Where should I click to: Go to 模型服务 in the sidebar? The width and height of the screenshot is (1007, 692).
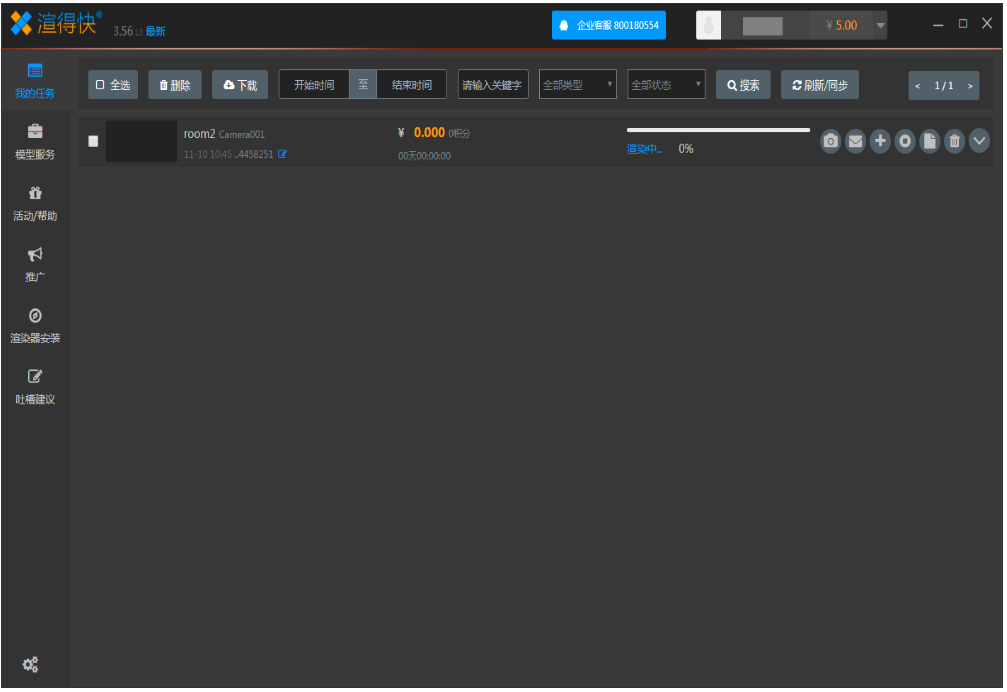[x=35, y=141]
